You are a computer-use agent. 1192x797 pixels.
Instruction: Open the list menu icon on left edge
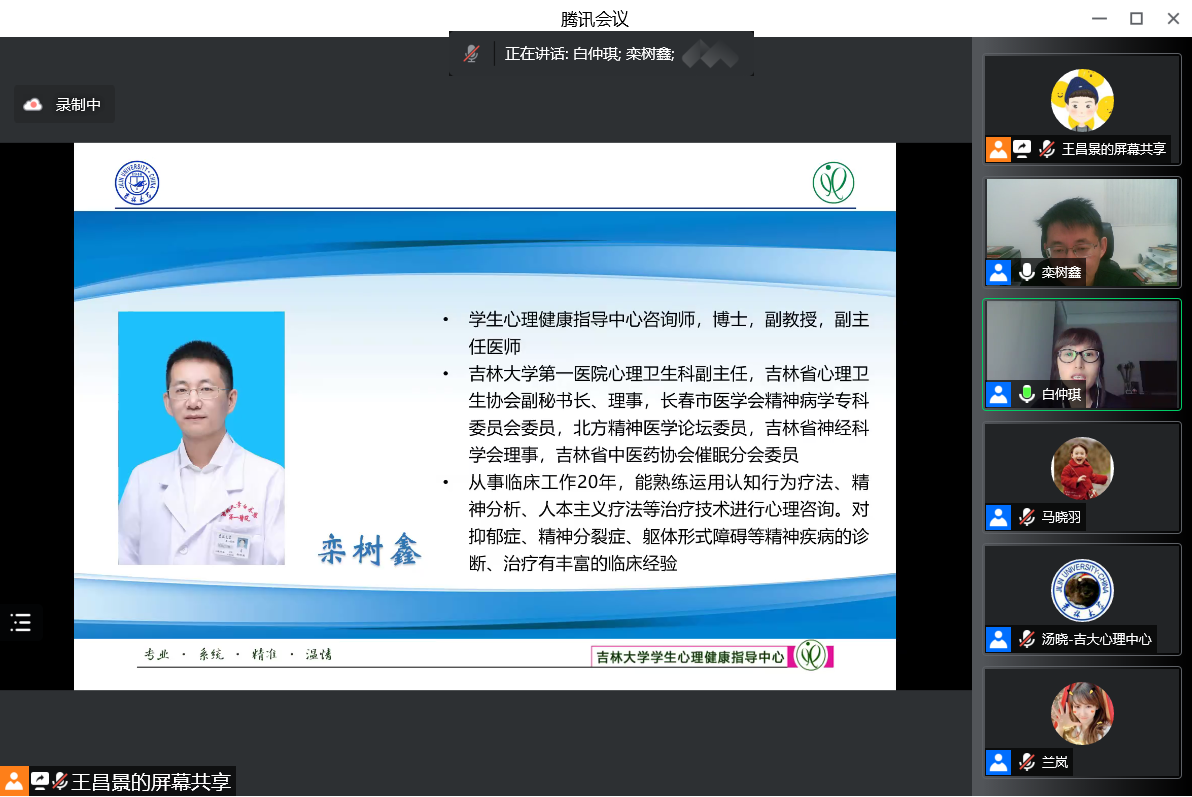point(21,623)
